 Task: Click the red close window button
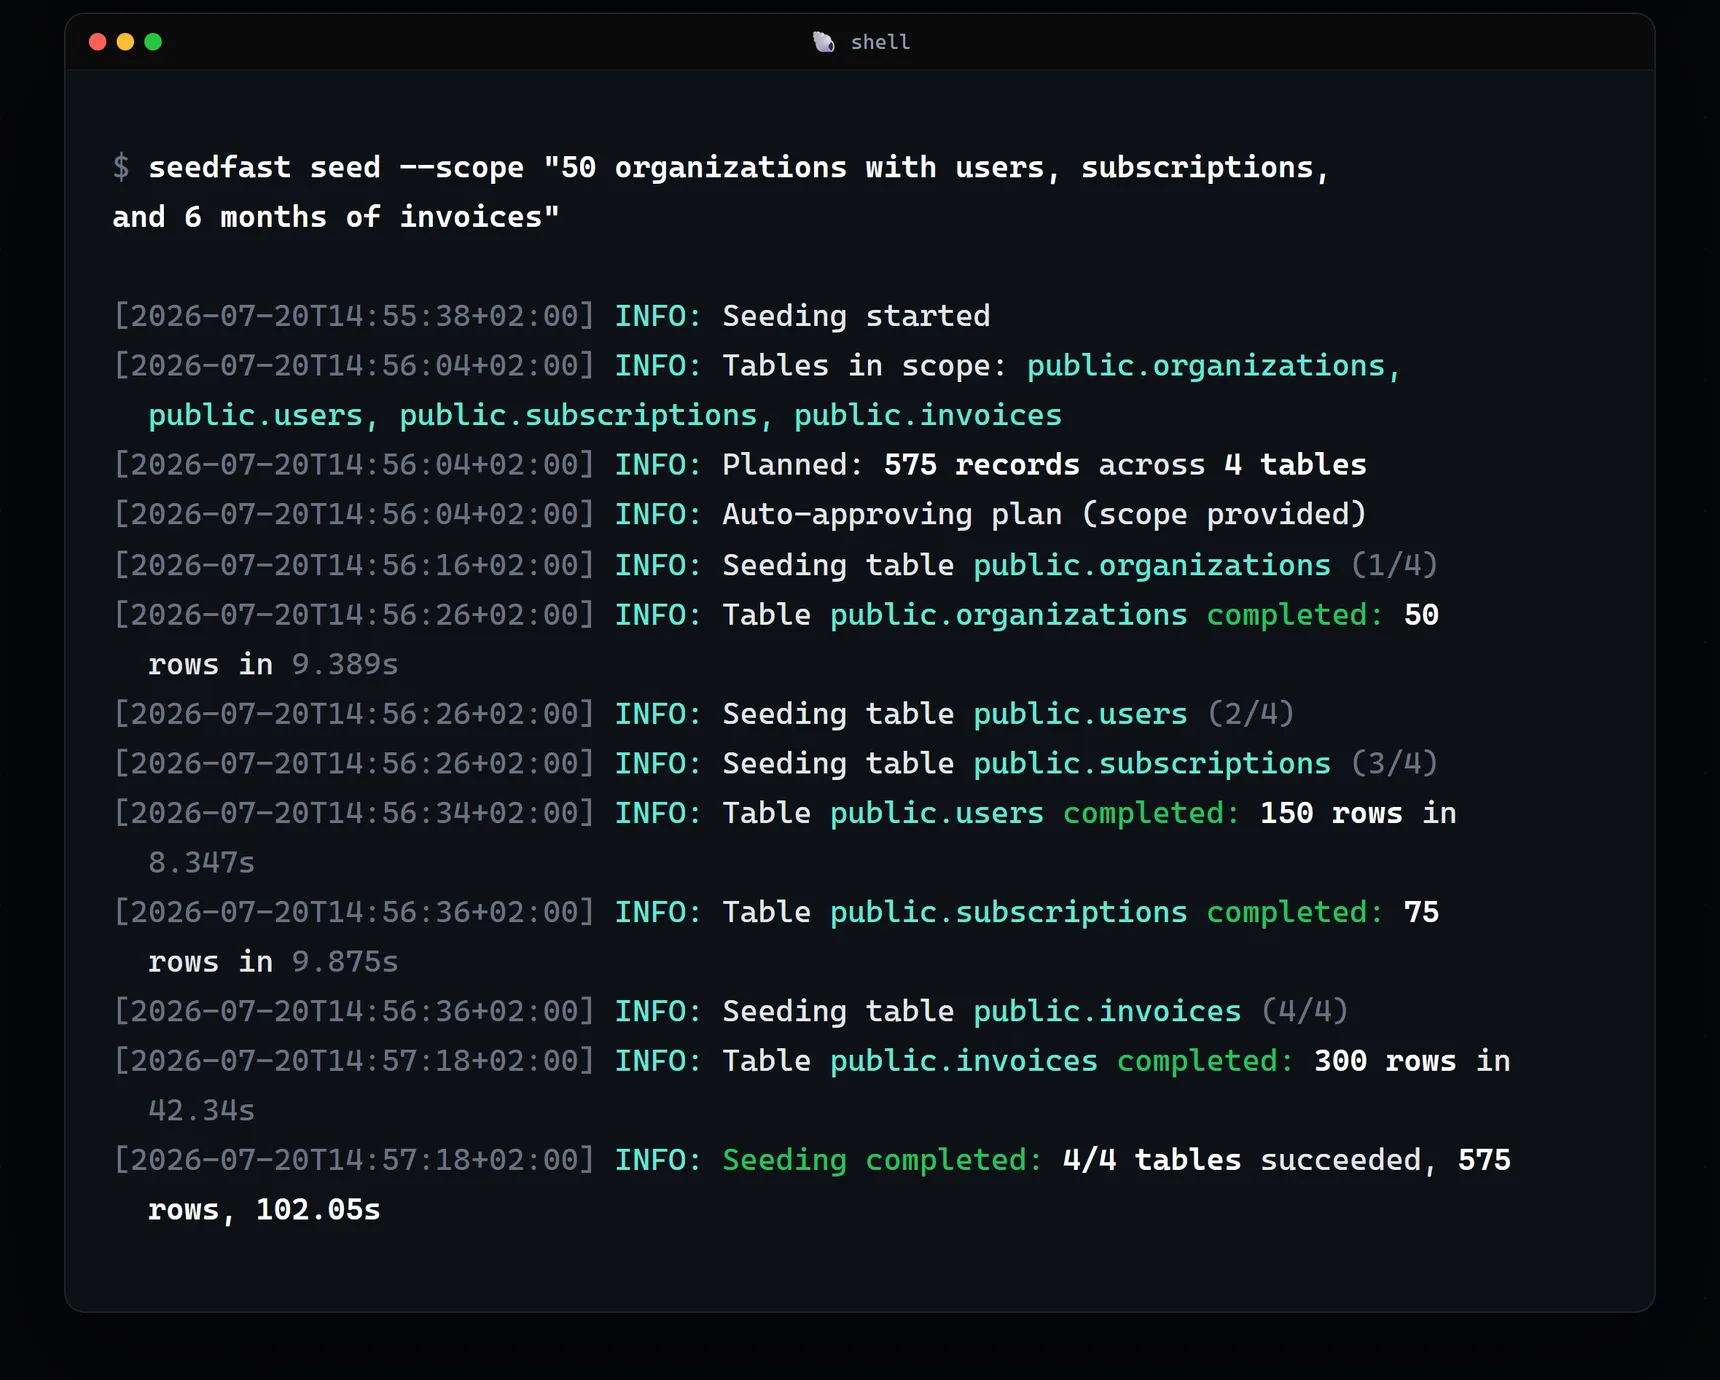click(x=97, y=42)
